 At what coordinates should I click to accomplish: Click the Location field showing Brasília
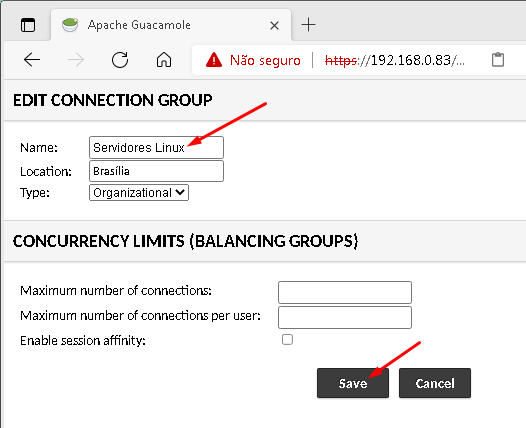click(x=156, y=171)
